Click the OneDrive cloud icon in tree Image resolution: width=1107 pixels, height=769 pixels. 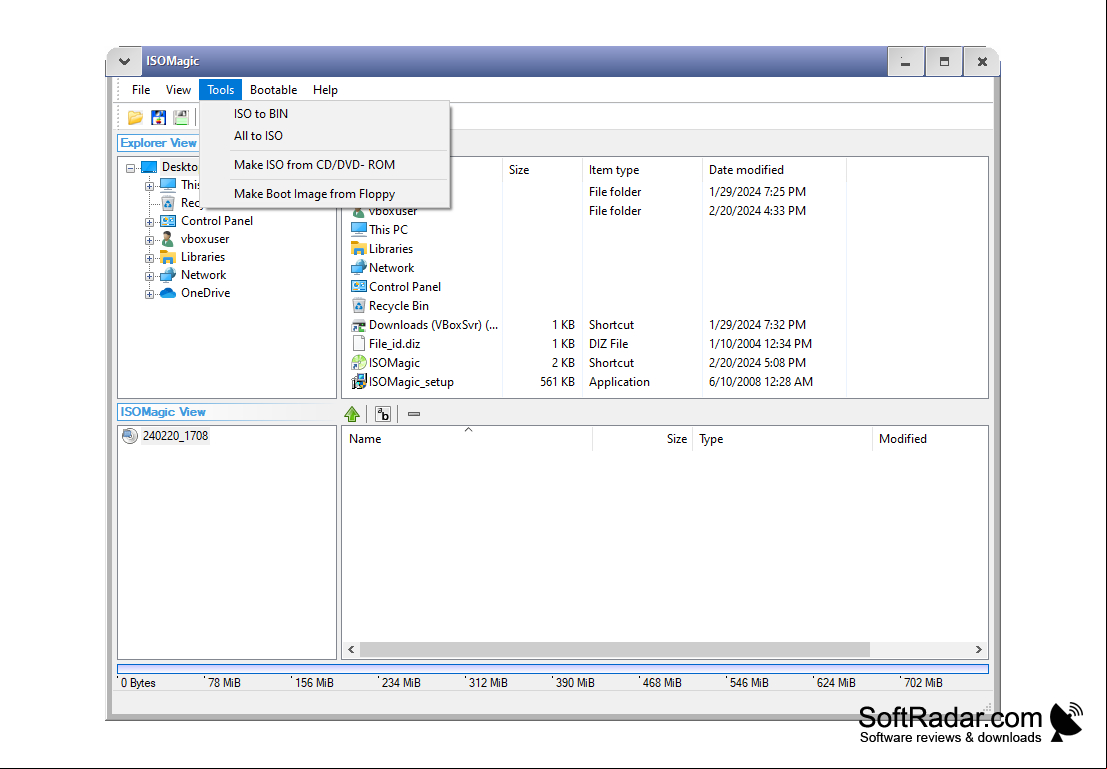tap(168, 293)
